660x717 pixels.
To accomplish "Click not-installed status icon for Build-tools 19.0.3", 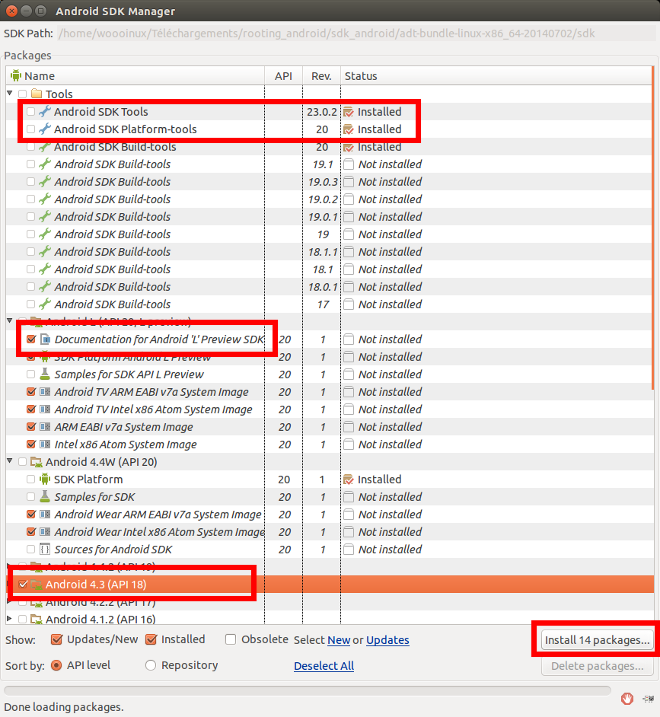I will 349,182.
